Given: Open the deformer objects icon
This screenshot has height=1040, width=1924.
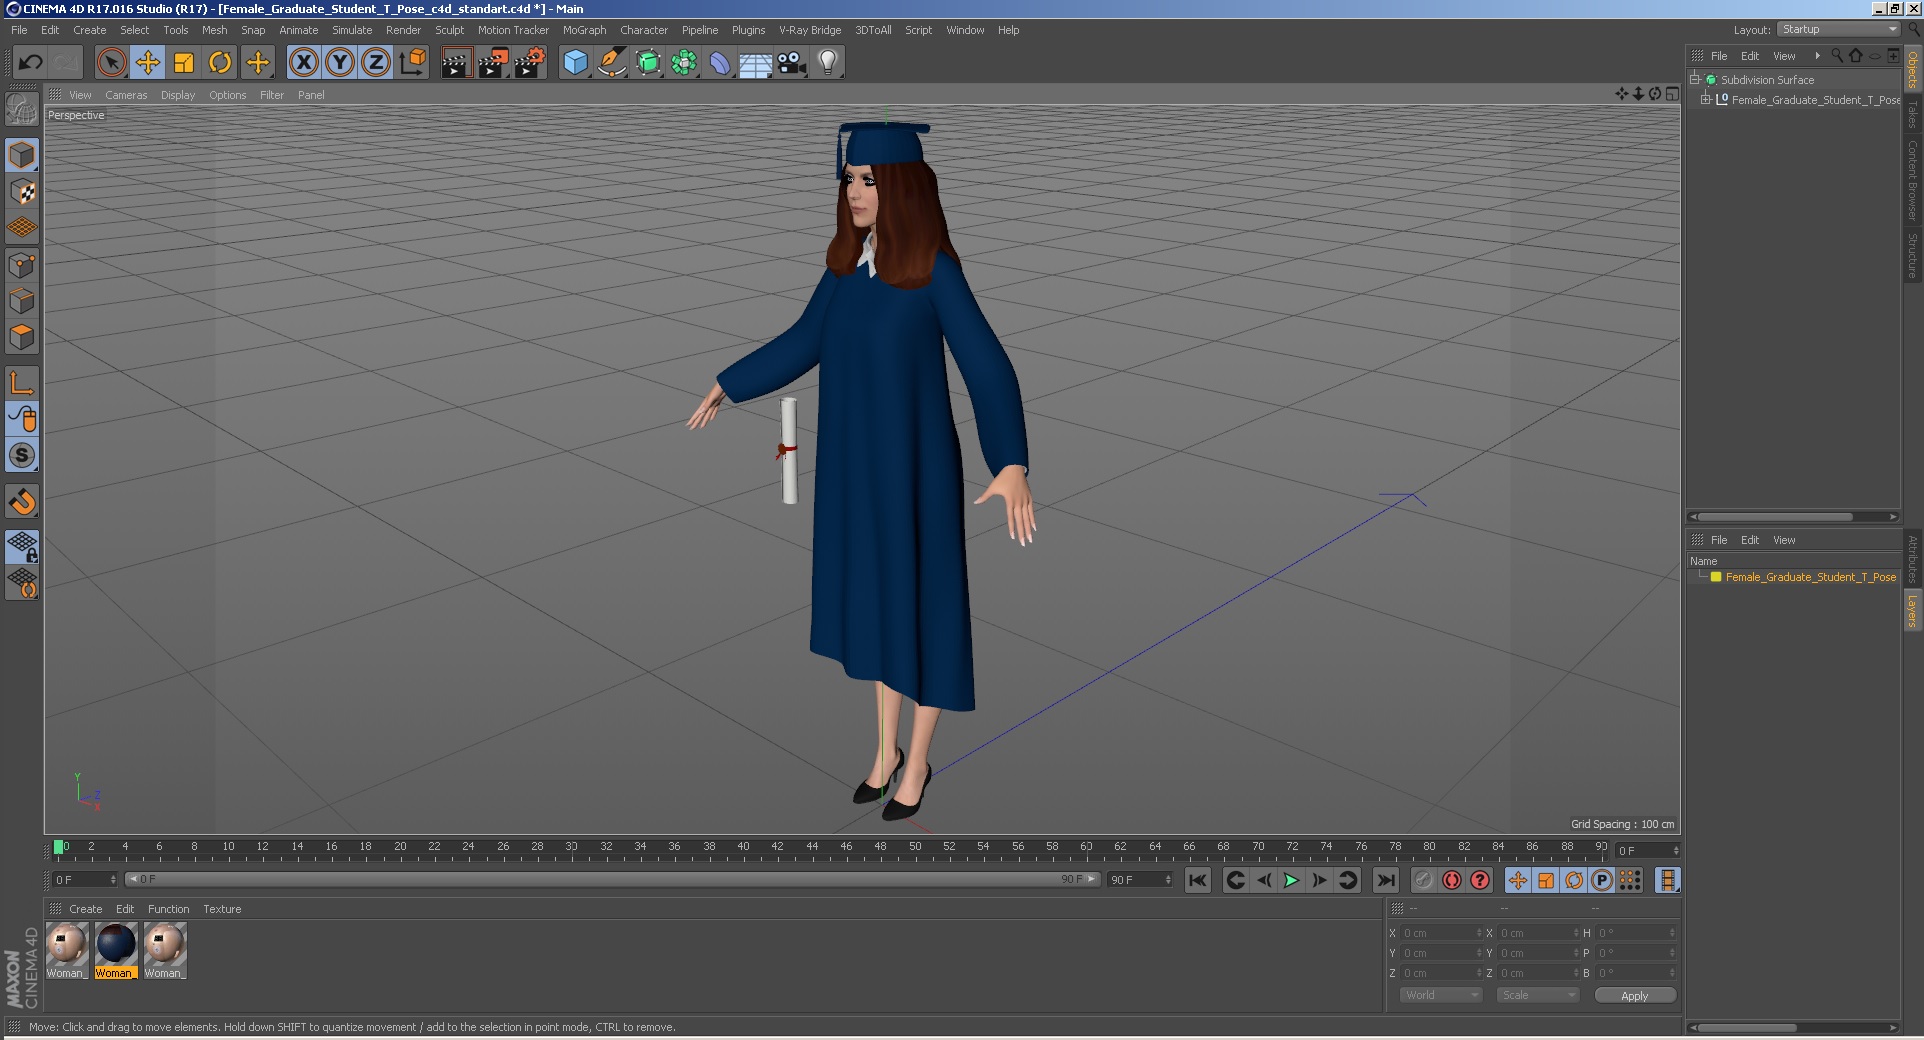Looking at the screenshot, I should (x=720, y=63).
